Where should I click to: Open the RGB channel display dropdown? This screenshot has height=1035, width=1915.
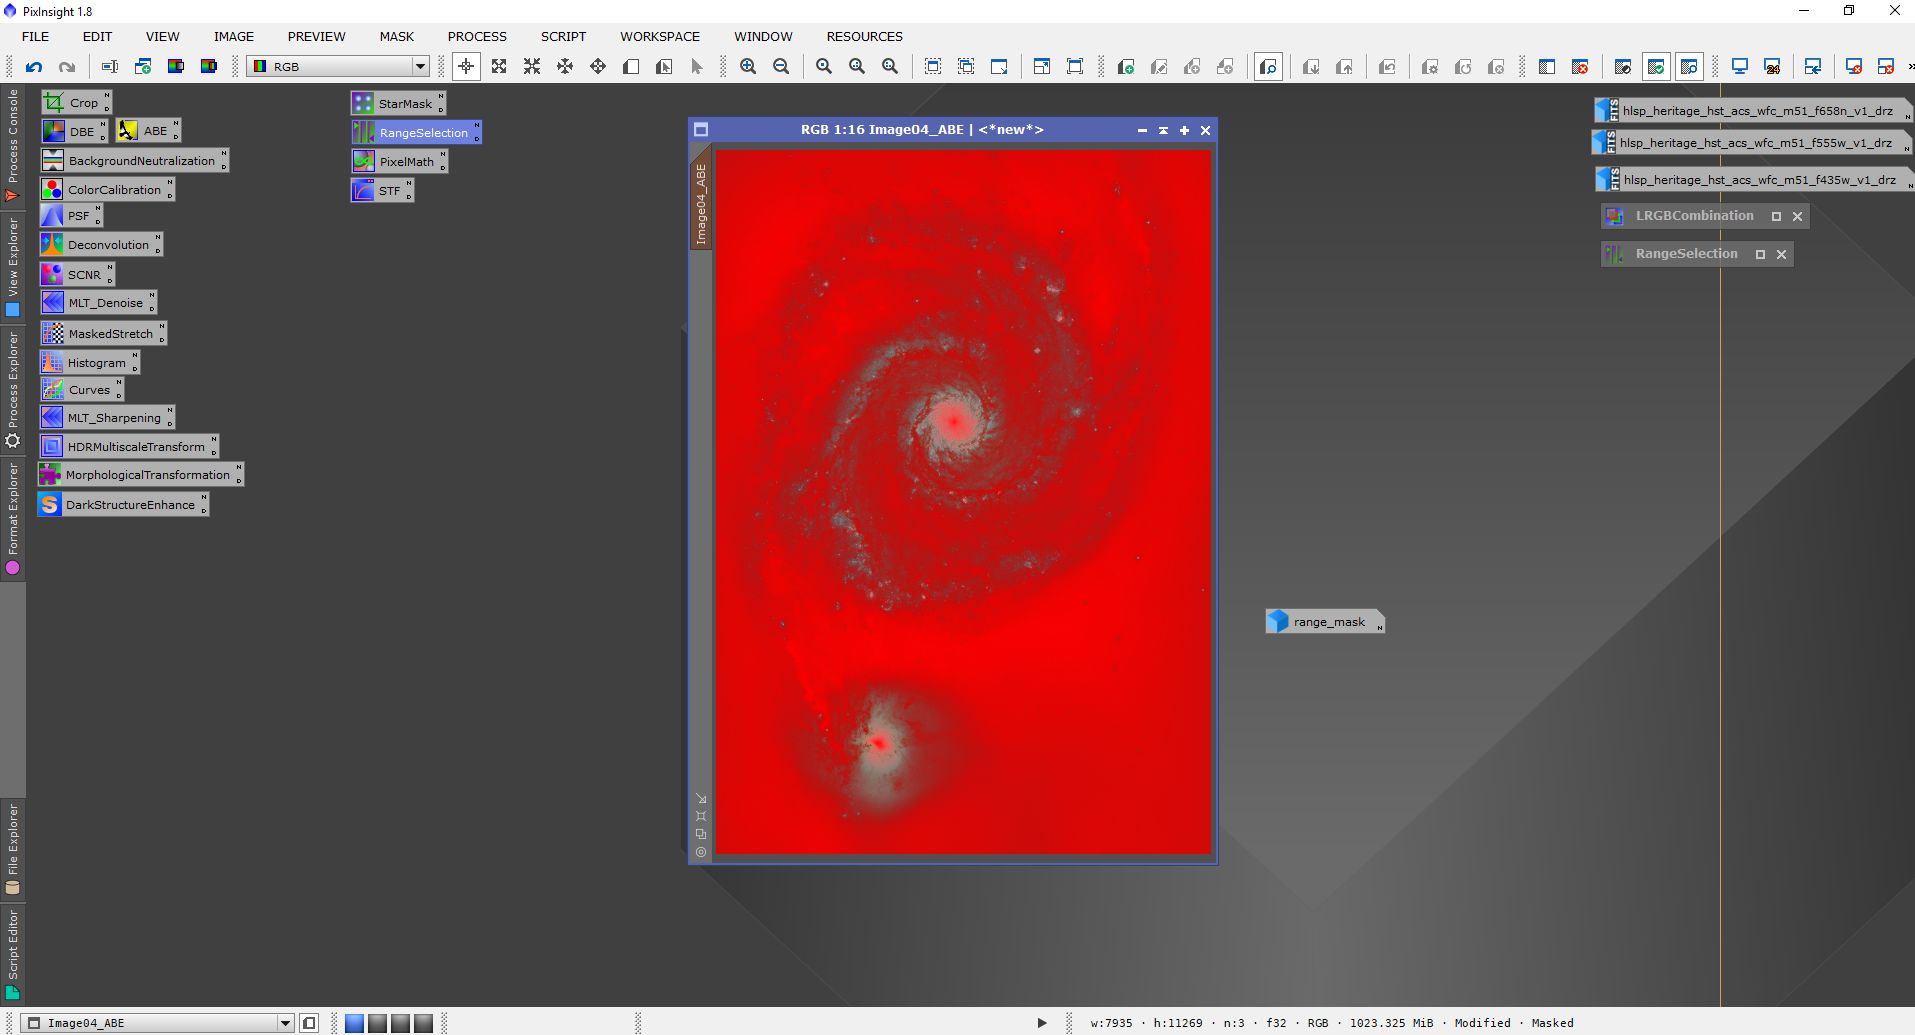pyautogui.click(x=420, y=67)
